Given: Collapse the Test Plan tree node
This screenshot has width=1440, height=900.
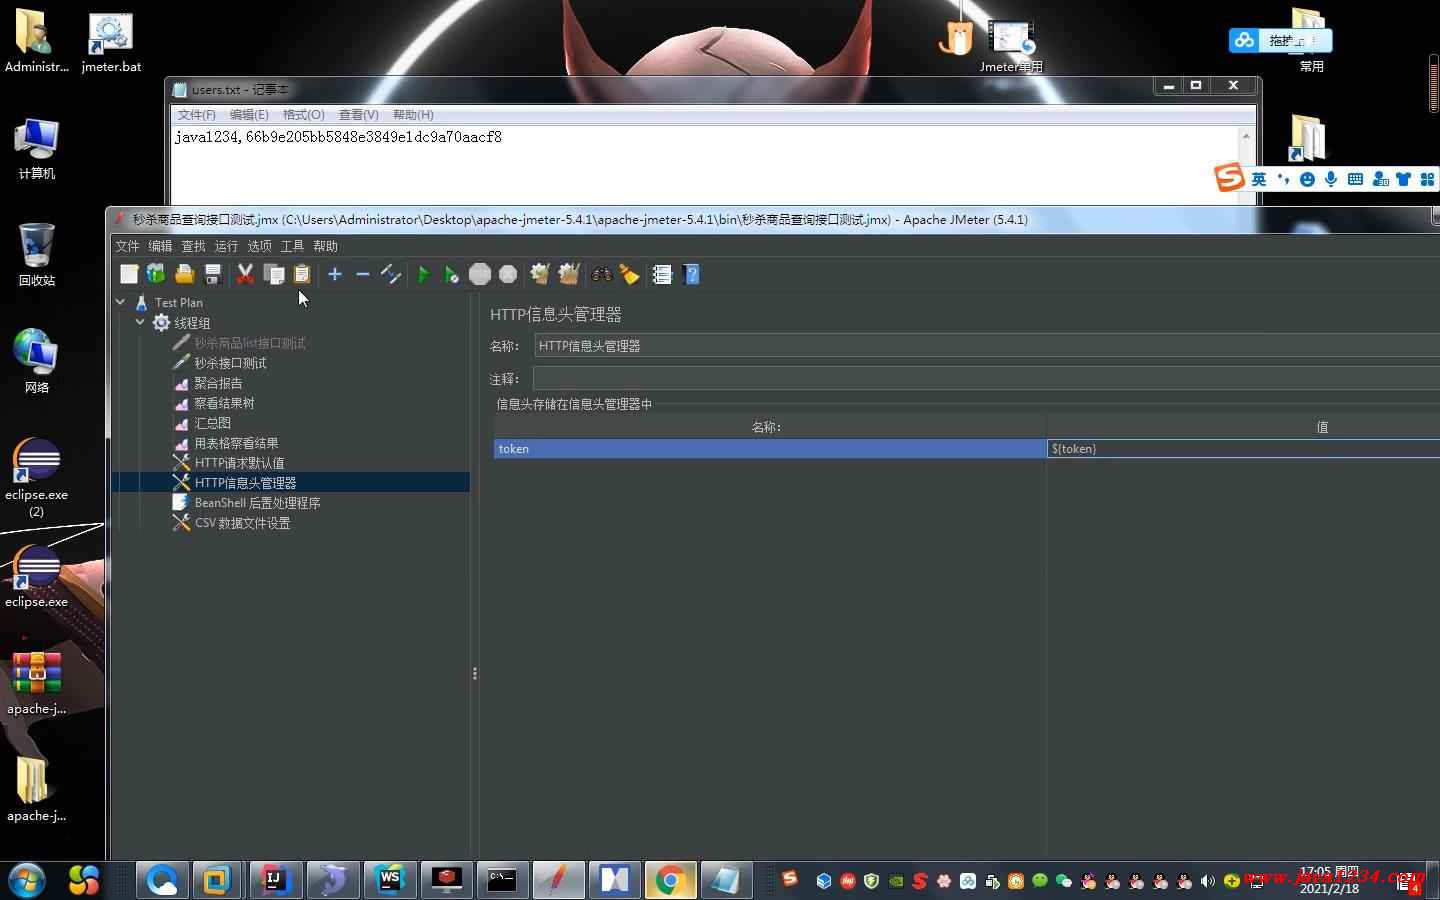Looking at the screenshot, I should (x=120, y=302).
